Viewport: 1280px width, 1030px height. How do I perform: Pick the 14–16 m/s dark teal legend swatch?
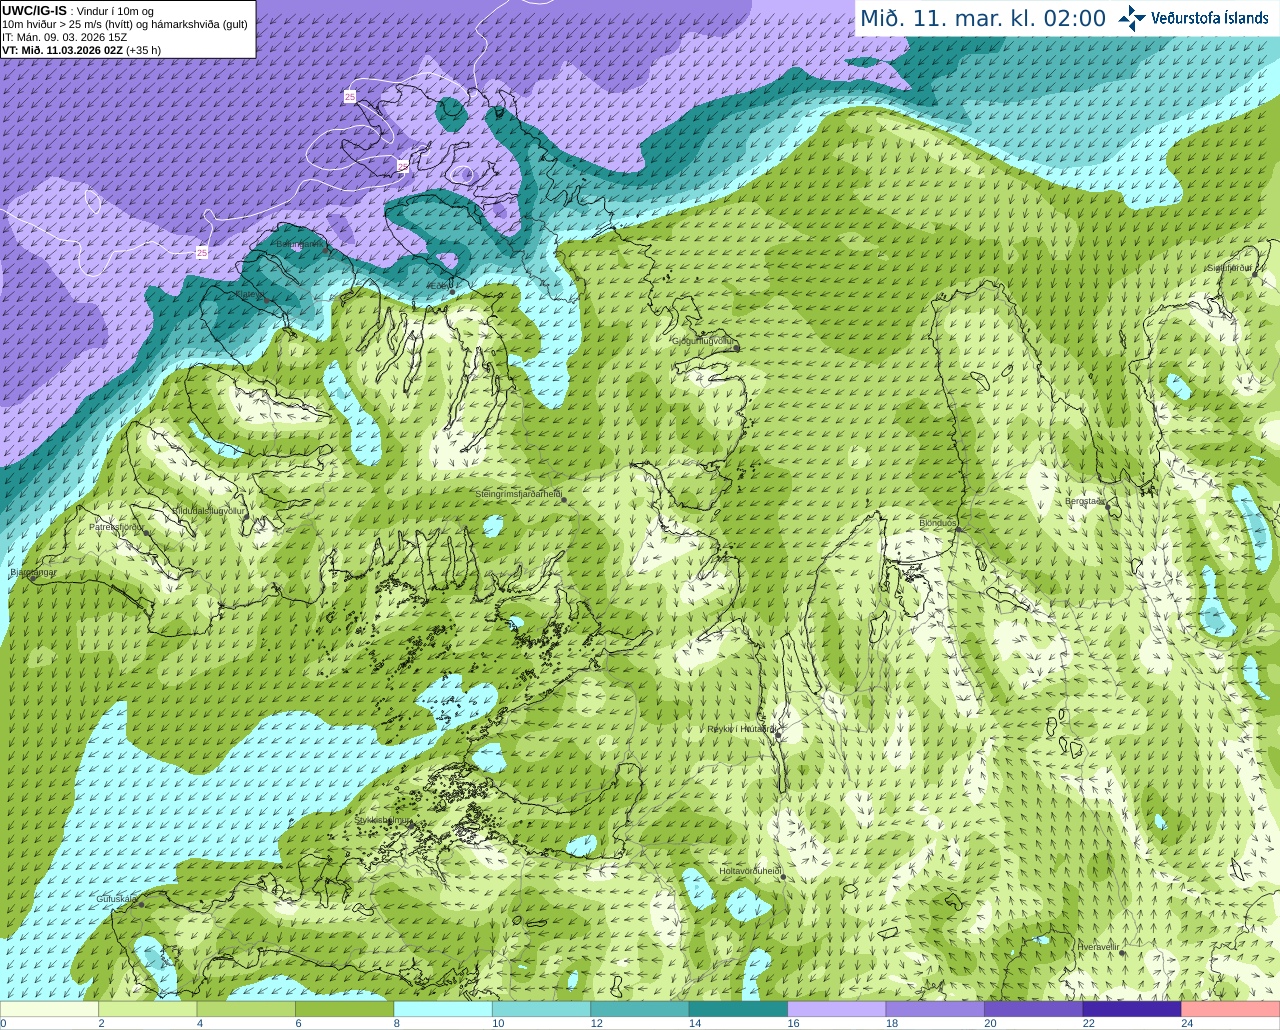click(x=739, y=1009)
